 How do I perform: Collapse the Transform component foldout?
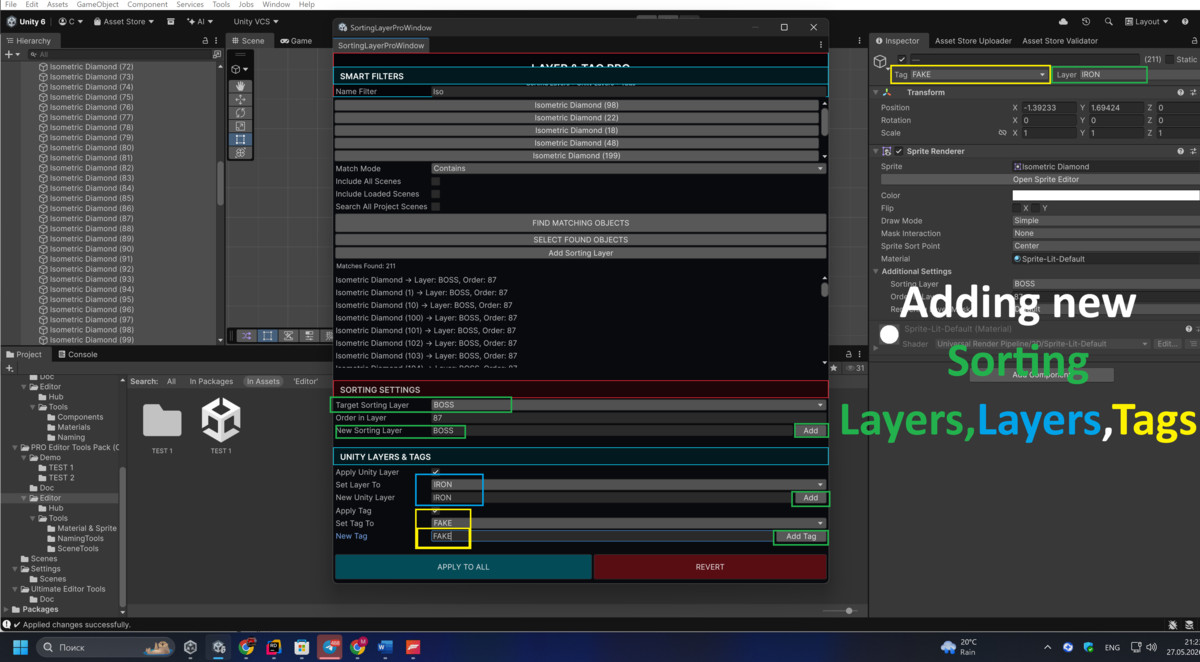(875, 92)
